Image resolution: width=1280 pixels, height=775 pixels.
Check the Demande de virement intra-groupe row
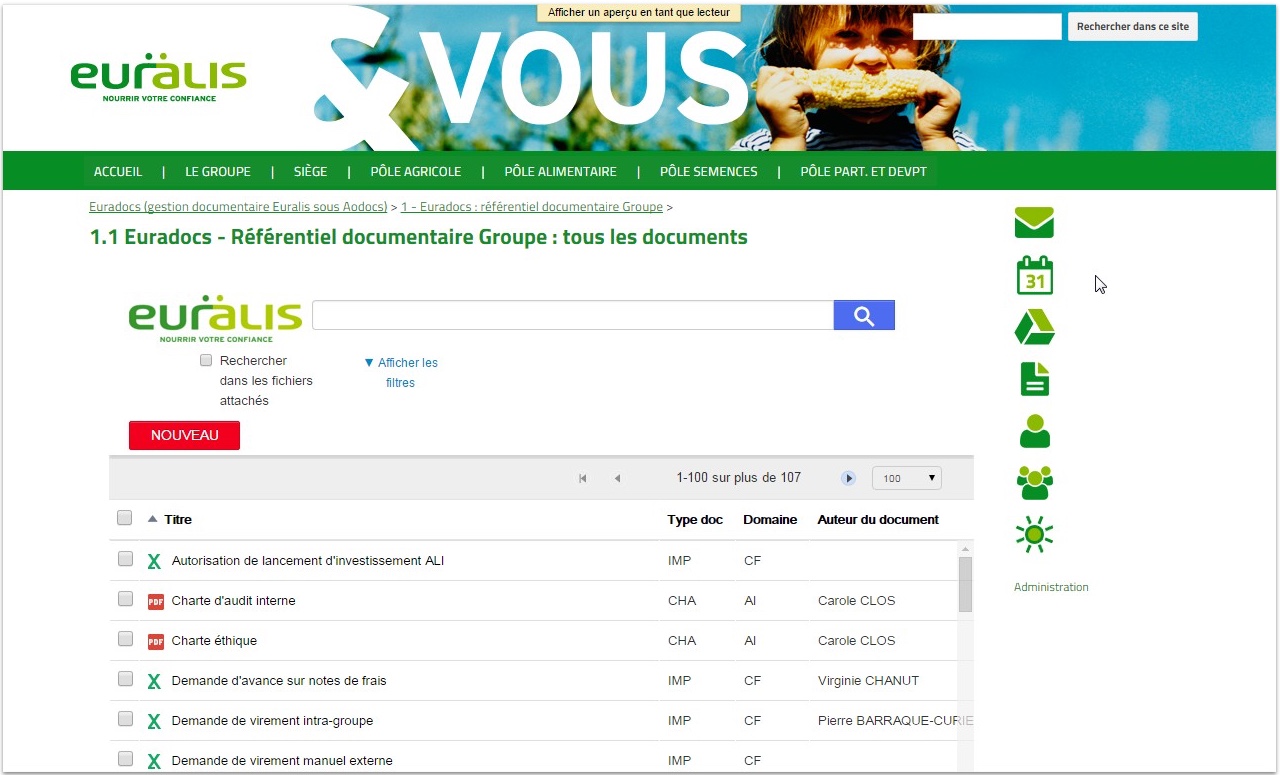[x=125, y=719]
